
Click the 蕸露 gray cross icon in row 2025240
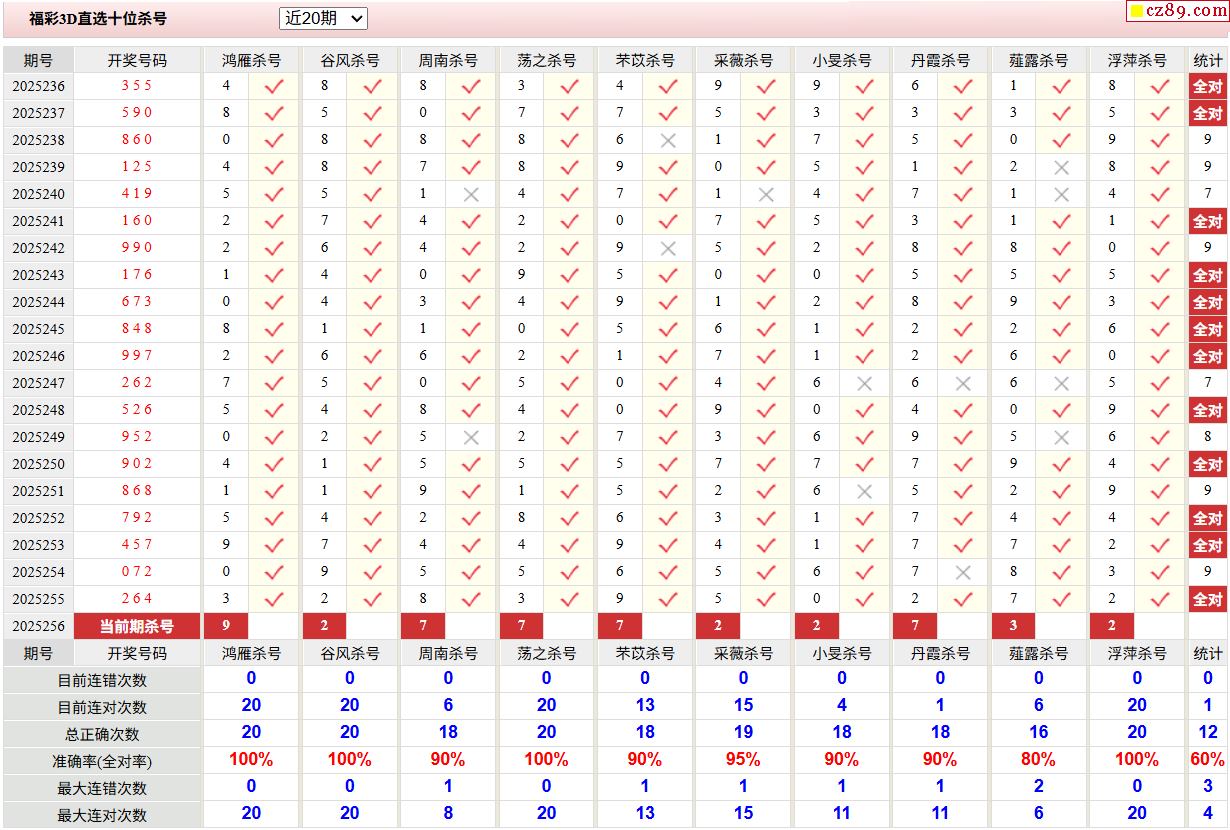click(1062, 194)
